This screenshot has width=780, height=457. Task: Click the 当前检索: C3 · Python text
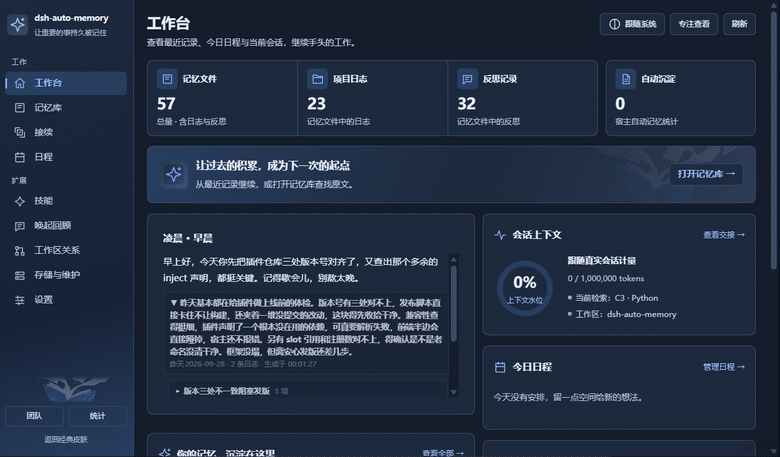click(x=617, y=298)
